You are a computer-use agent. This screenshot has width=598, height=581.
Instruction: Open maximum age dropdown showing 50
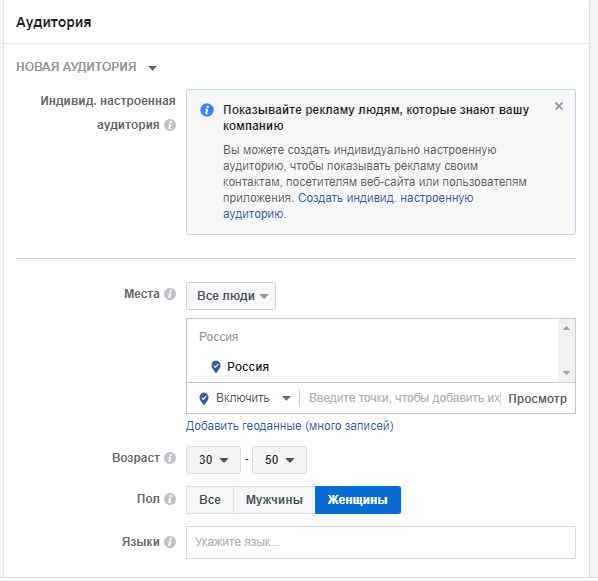279,460
